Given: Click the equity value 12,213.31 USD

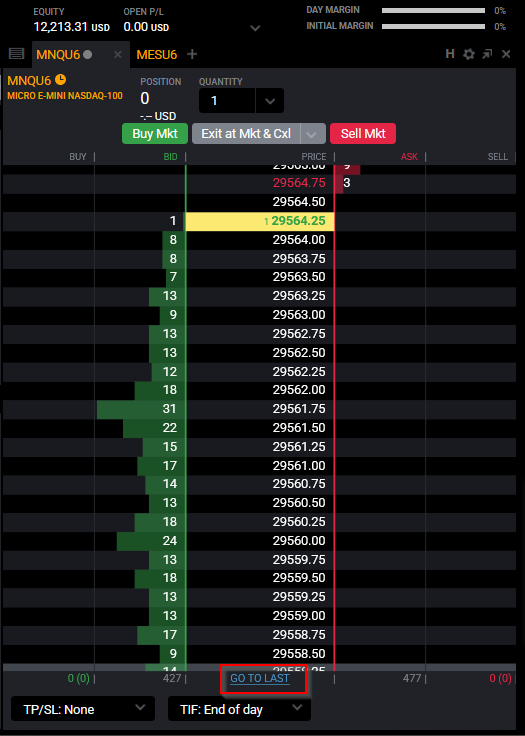Looking at the screenshot, I should click(71, 27).
